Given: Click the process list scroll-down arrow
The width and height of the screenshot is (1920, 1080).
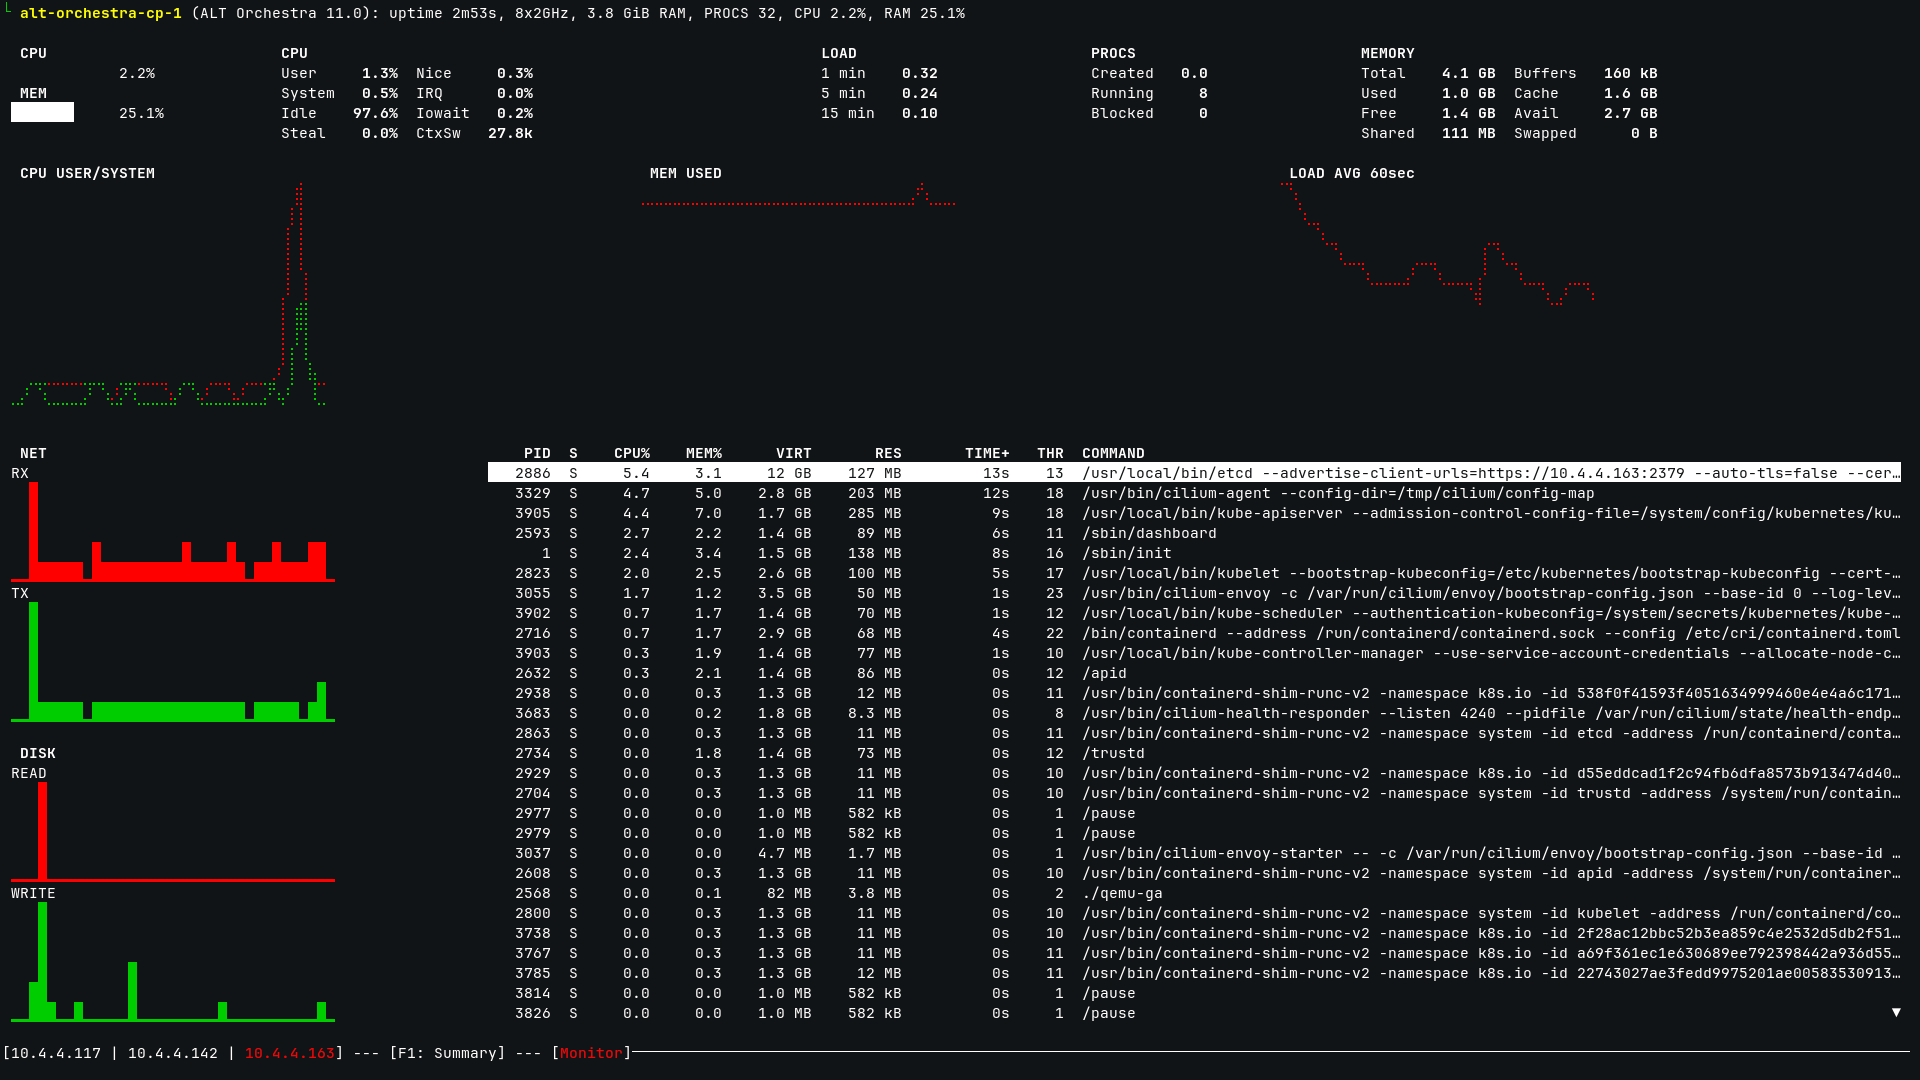Looking at the screenshot, I should tap(1896, 1013).
